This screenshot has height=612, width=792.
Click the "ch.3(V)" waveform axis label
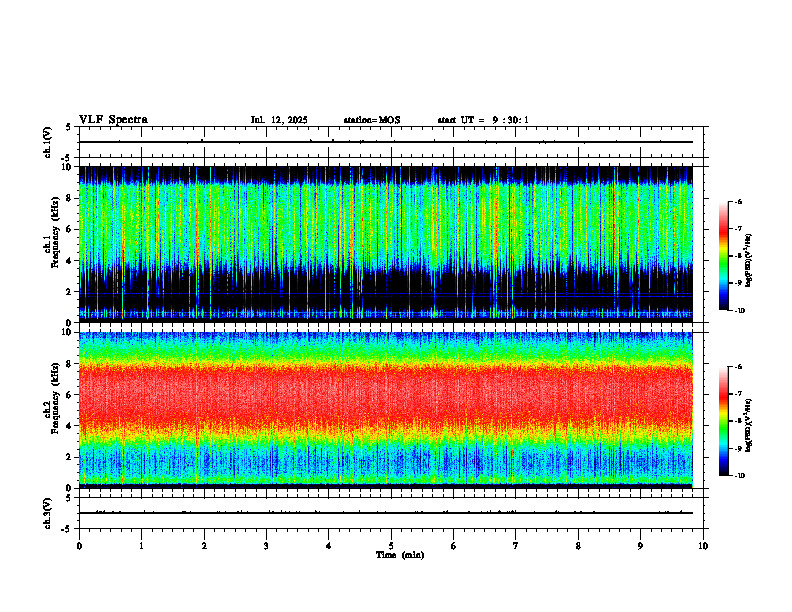(x=48, y=513)
